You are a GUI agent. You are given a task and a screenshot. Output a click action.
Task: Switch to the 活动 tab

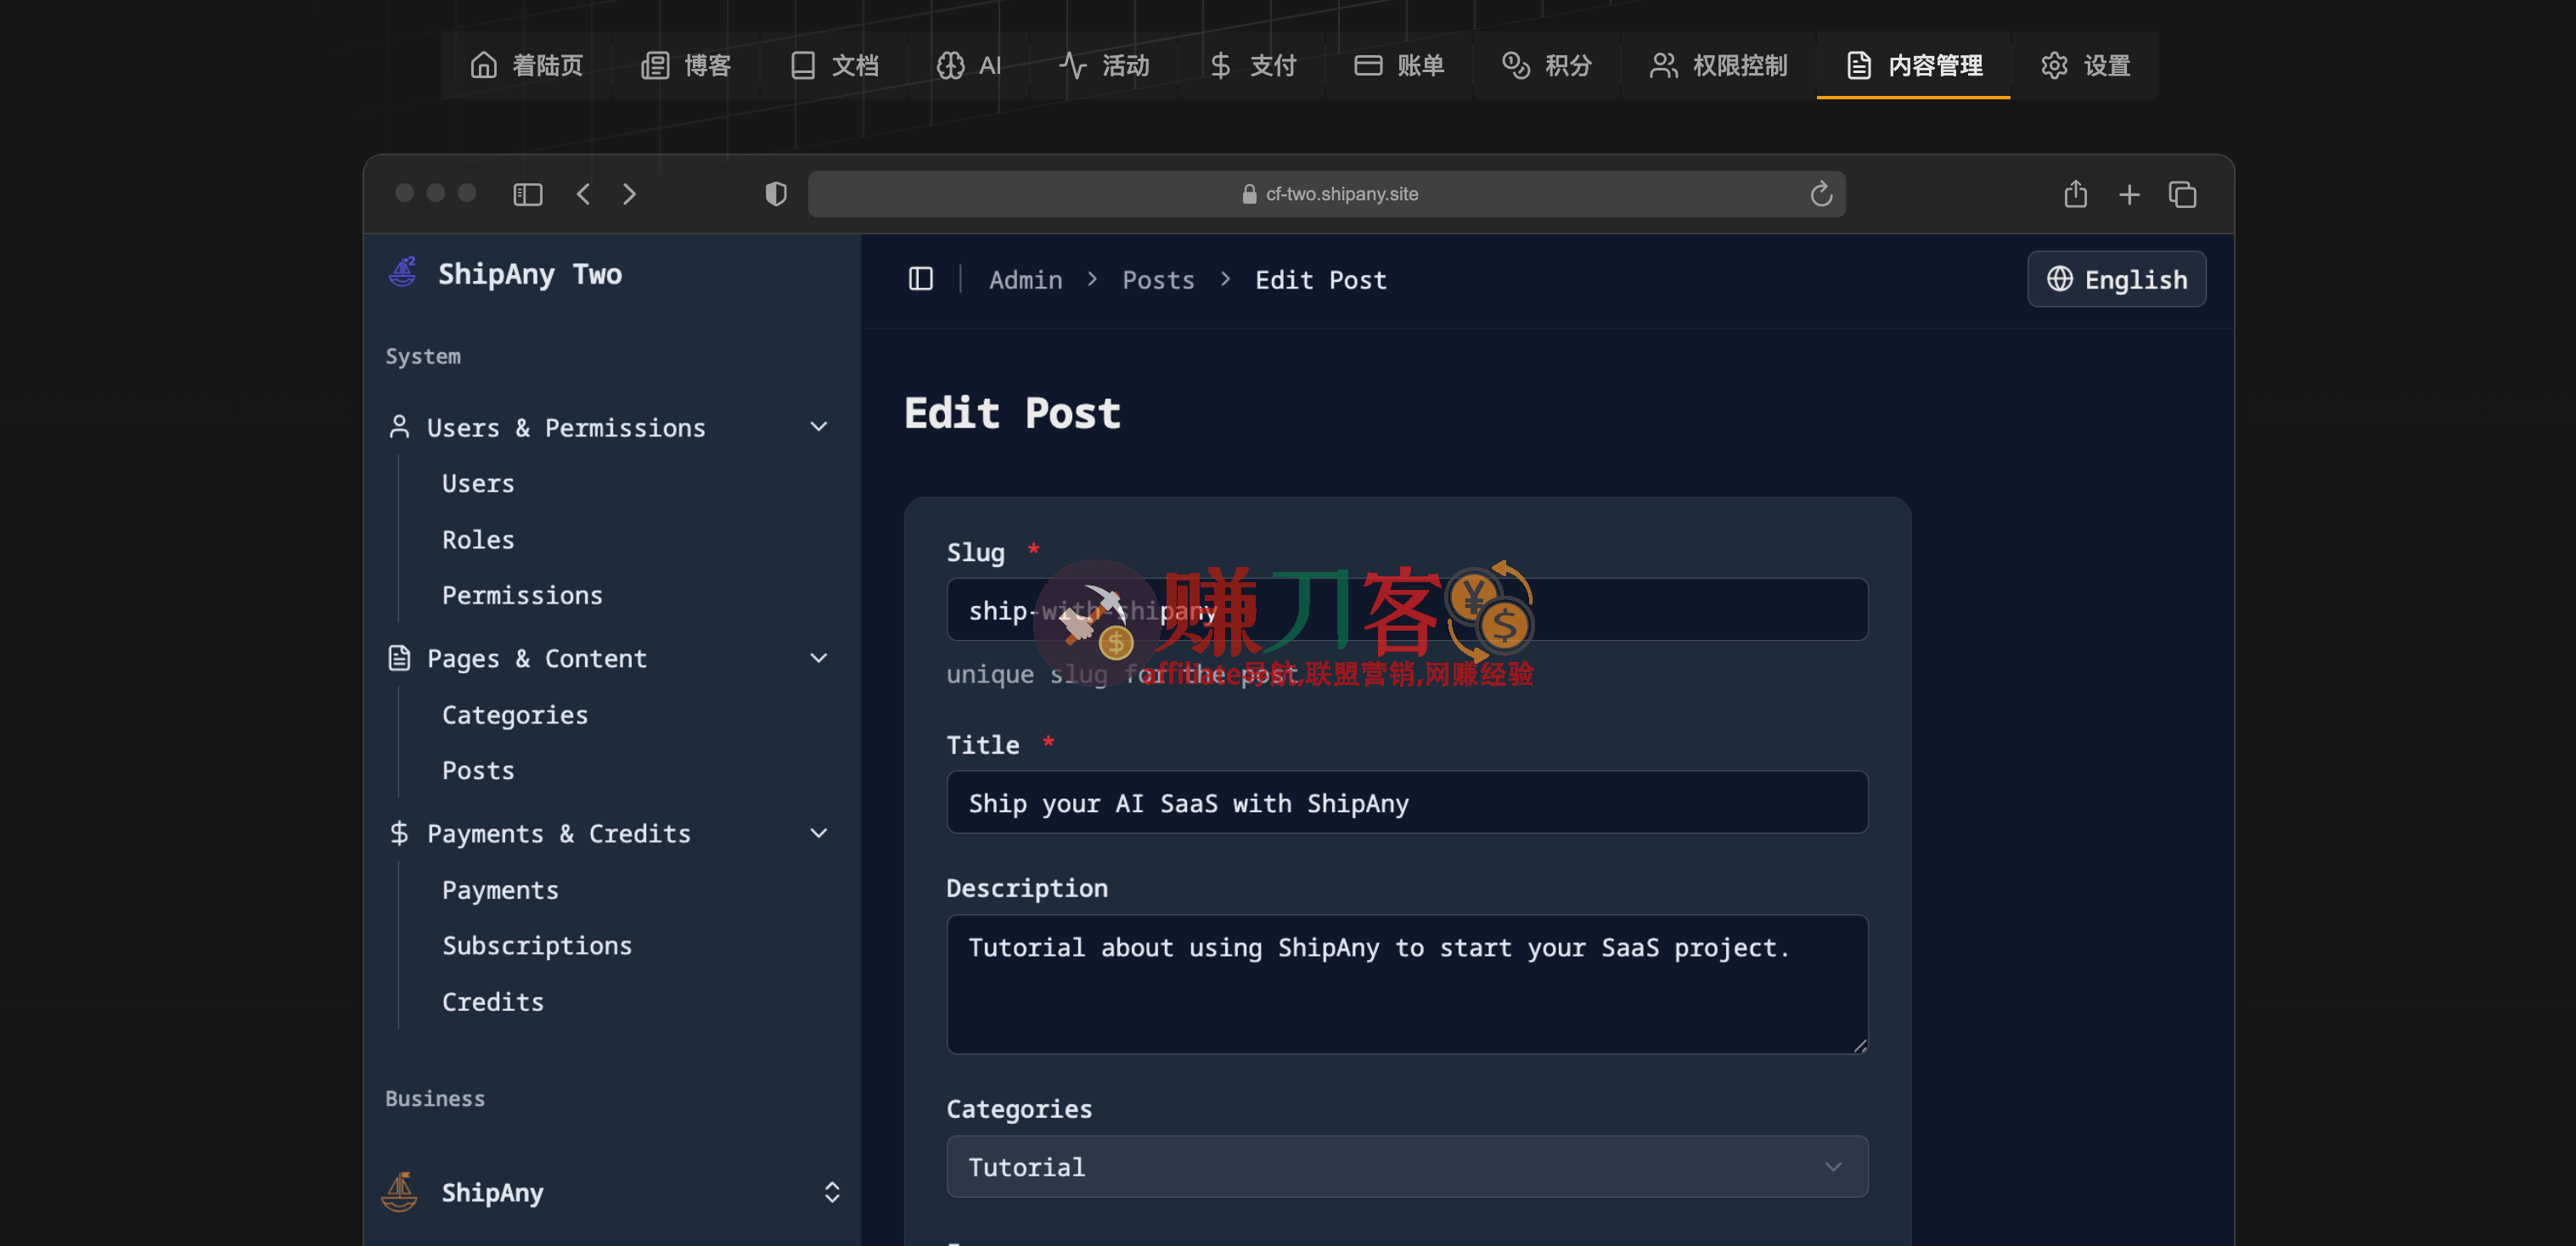tap(1104, 66)
